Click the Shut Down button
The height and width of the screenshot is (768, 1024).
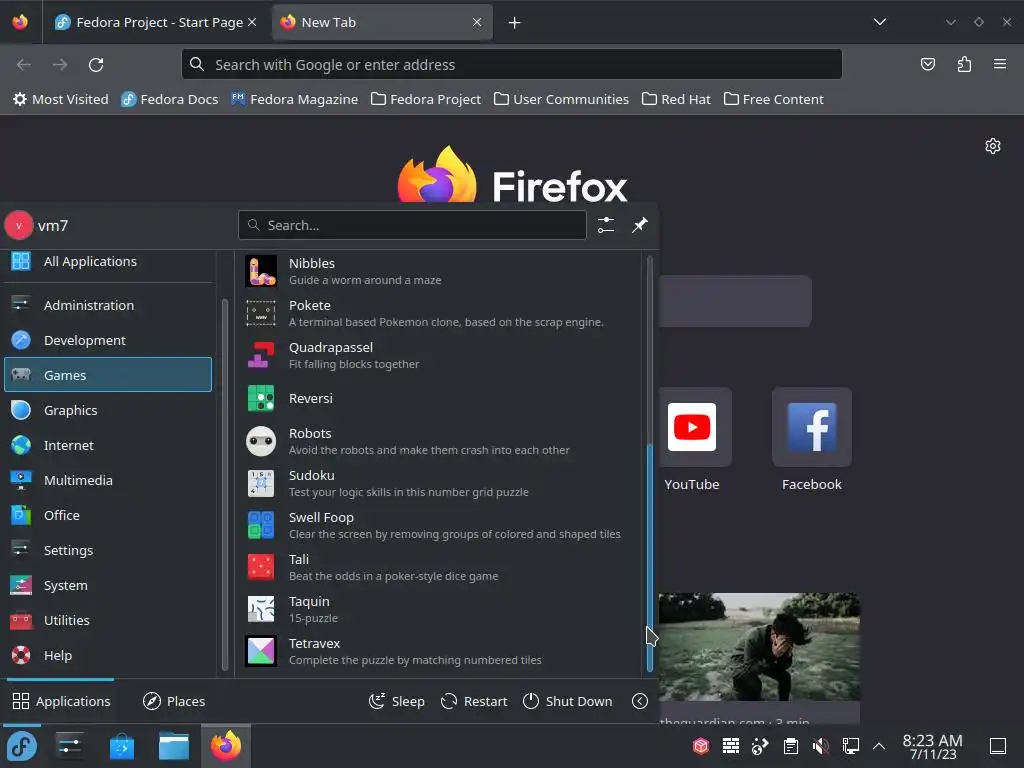(x=568, y=701)
